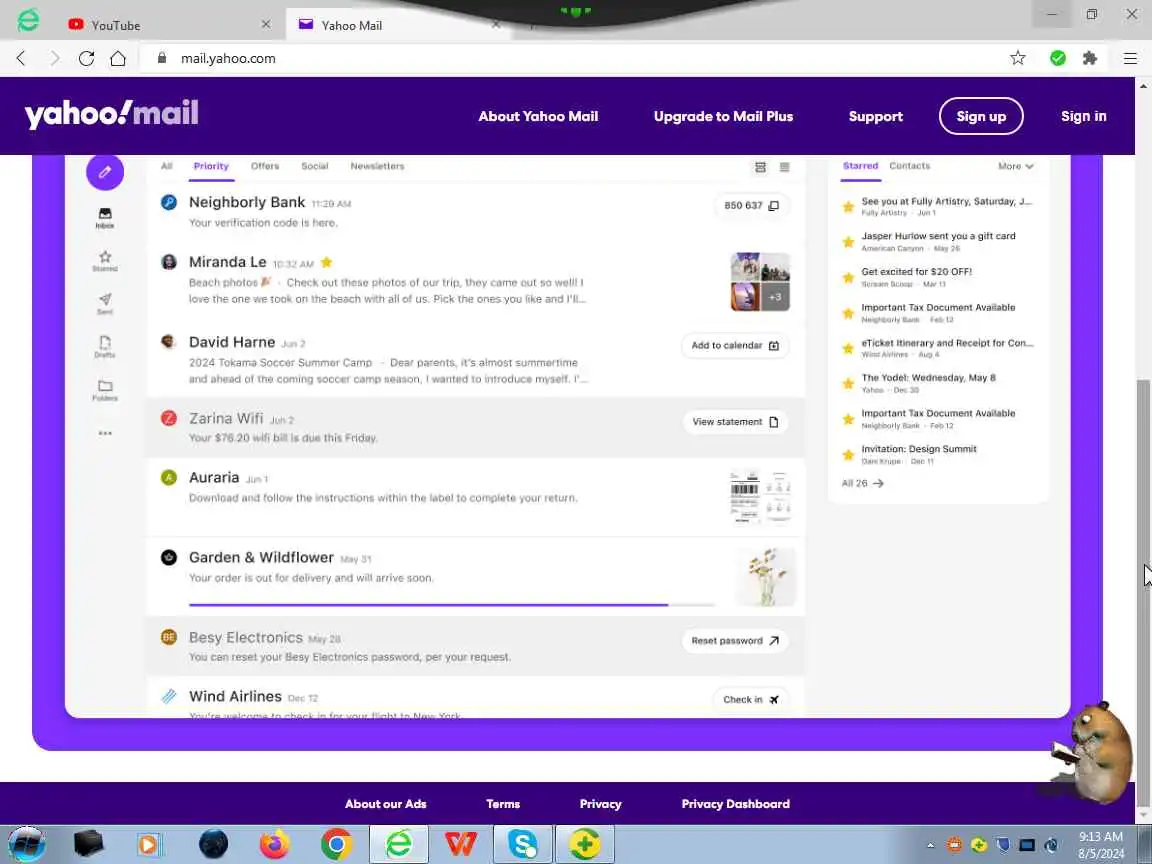1152x864 pixels.
Task: Open the Terms footer link
Action: [503, 804]
